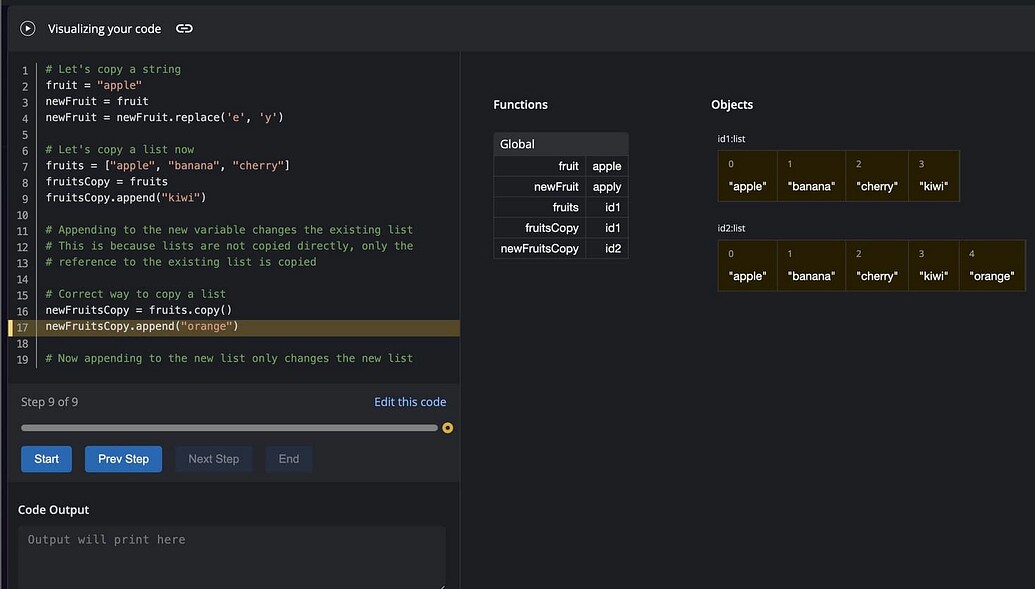Screen dimensions: 1035x589
Task: Click the play circle icon in the header
Action: (x=27, y=28)
